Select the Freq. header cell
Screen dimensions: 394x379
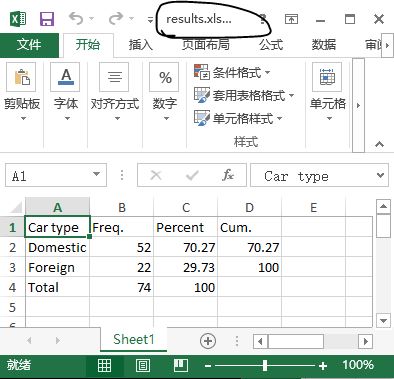pyautogui.click(x=122, y=227)
